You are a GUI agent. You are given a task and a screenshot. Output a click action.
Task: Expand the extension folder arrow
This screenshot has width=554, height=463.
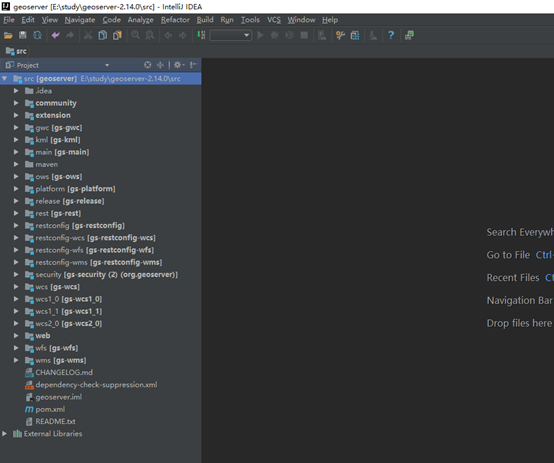(x=16, y=115)
